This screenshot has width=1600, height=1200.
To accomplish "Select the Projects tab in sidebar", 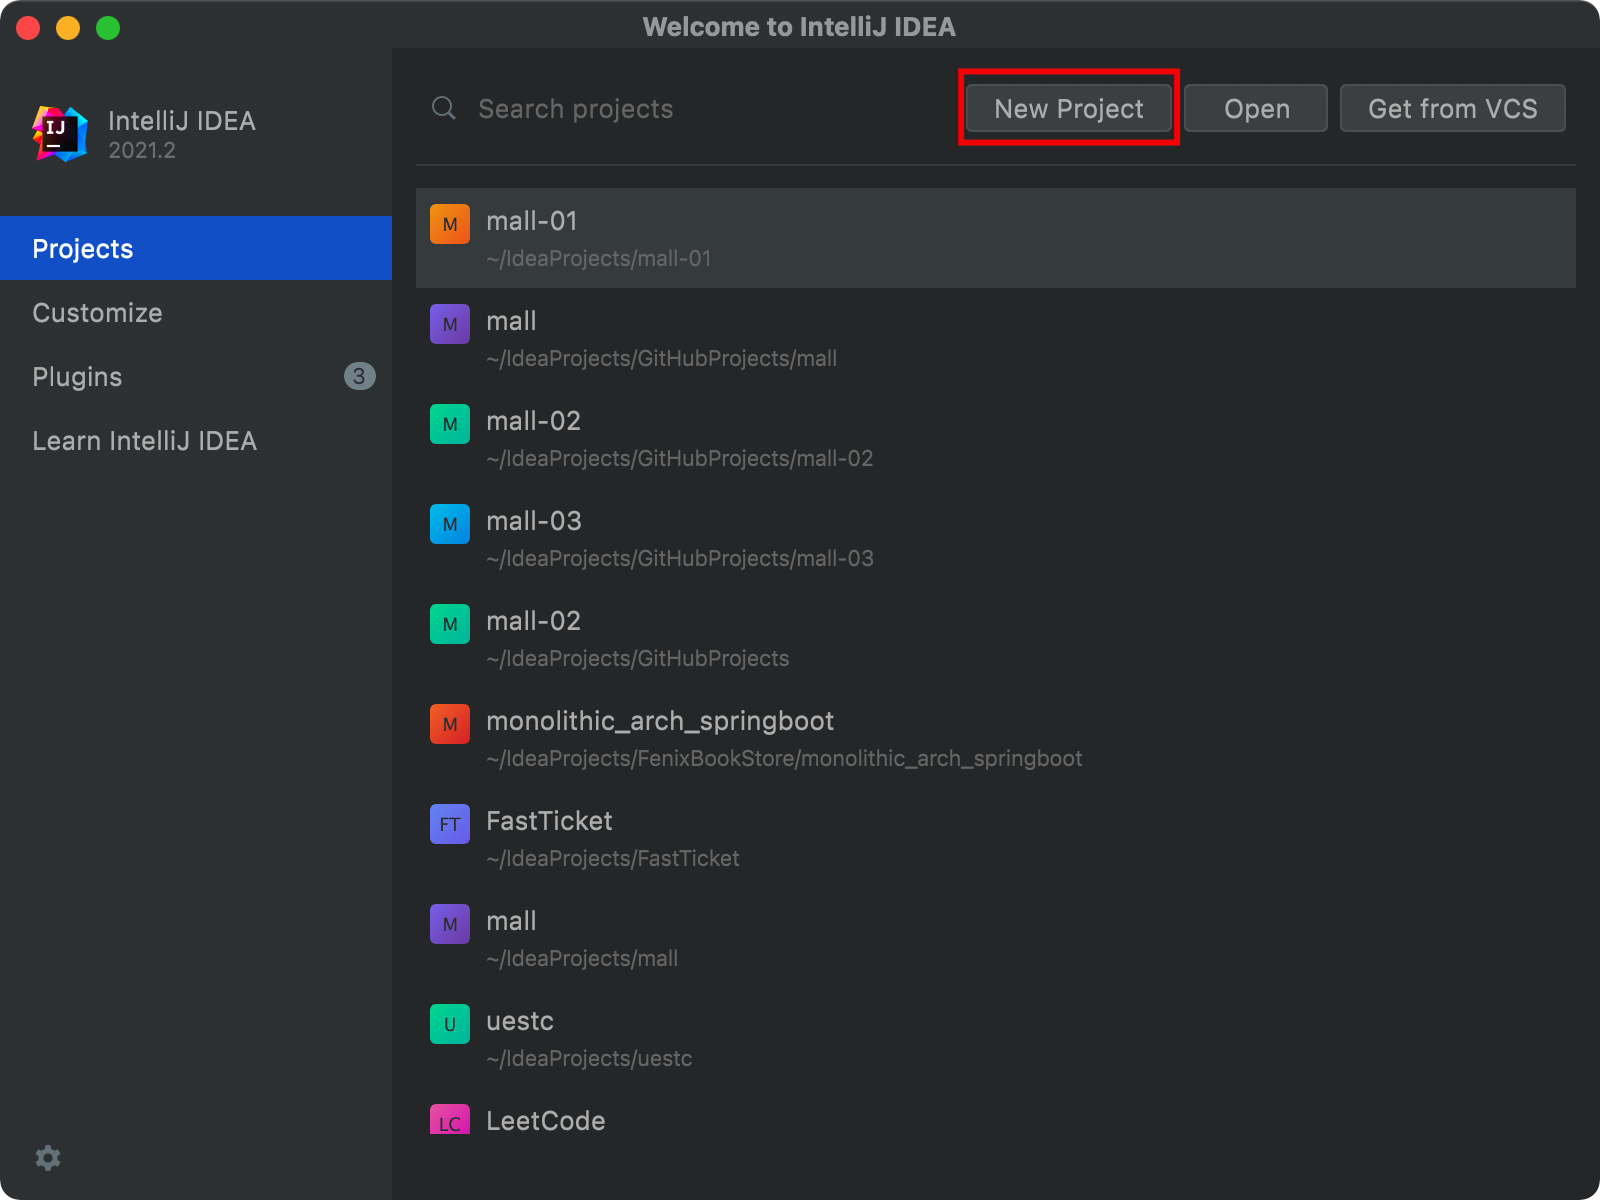I will pyautogui.click(x=196, y=248).
